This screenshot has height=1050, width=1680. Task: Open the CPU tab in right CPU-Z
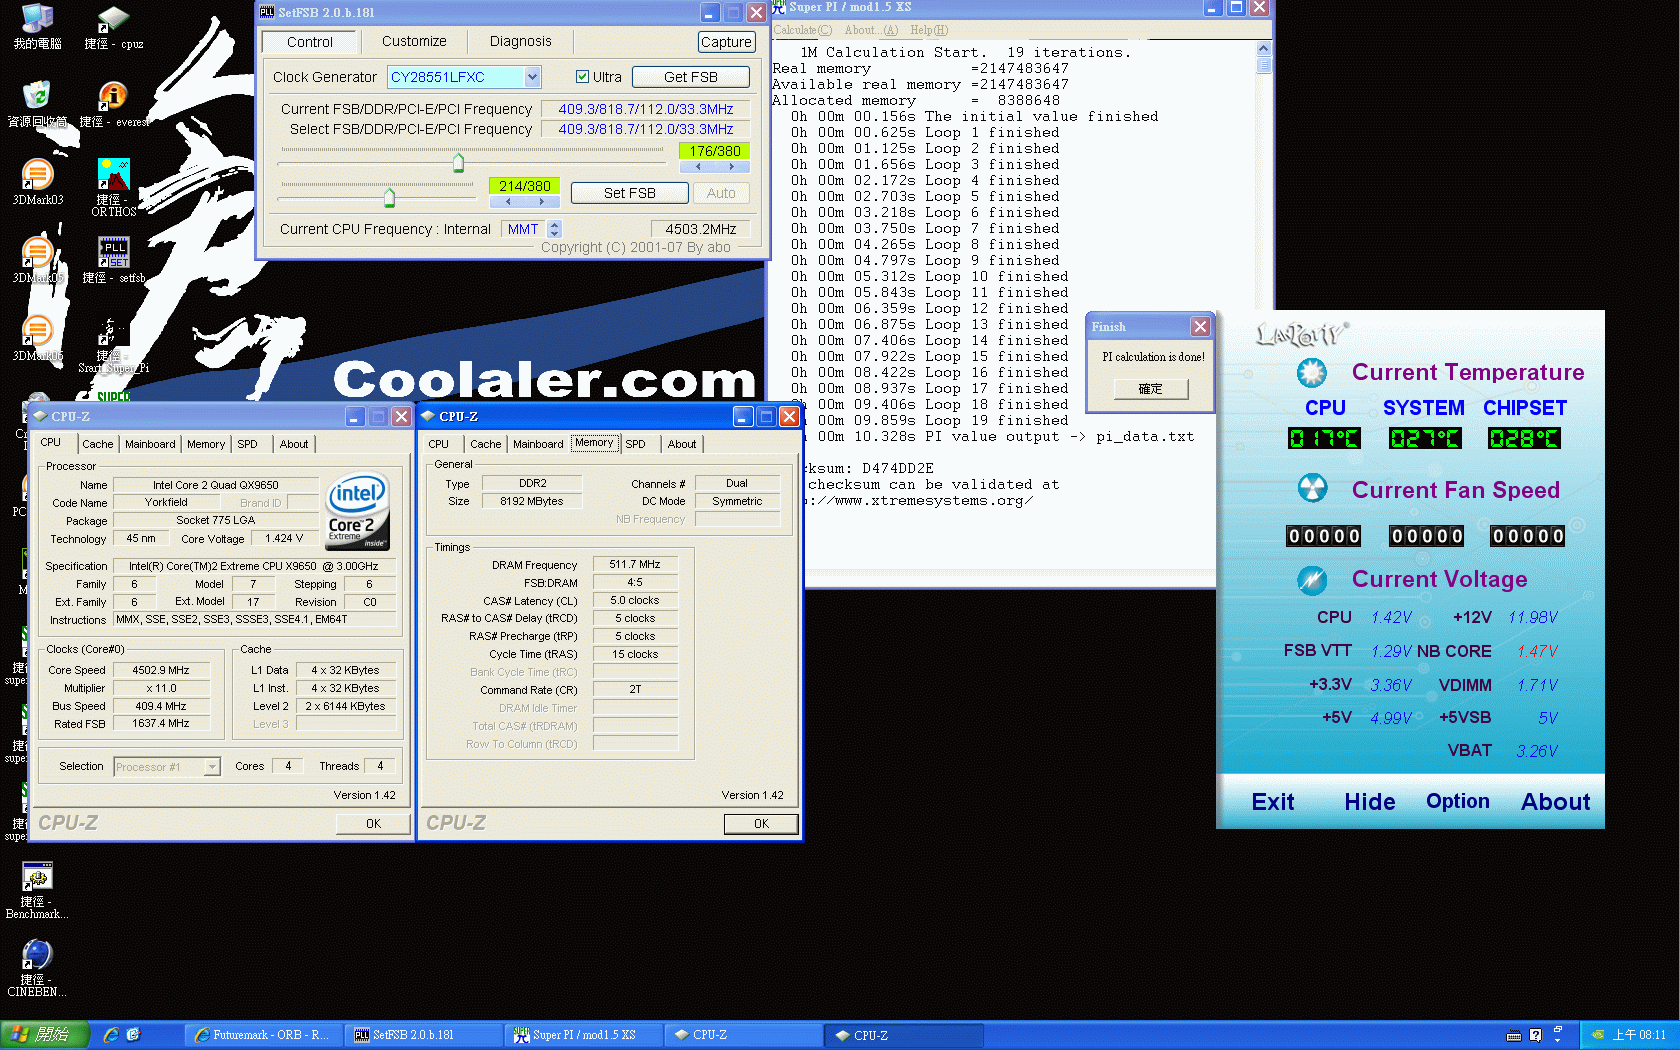tap(438, 444)
